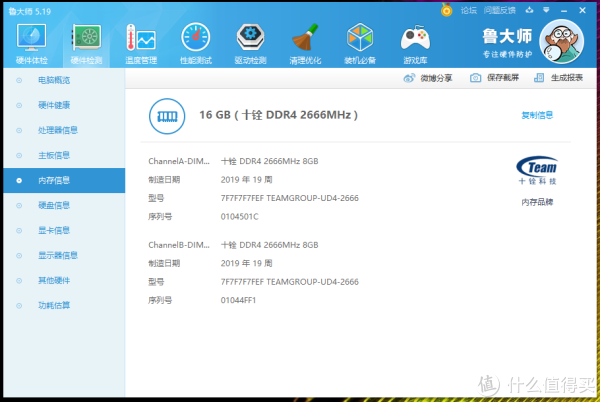
Task: Select 硬件健康 in sidebar
Action: [x=54, y=105]
